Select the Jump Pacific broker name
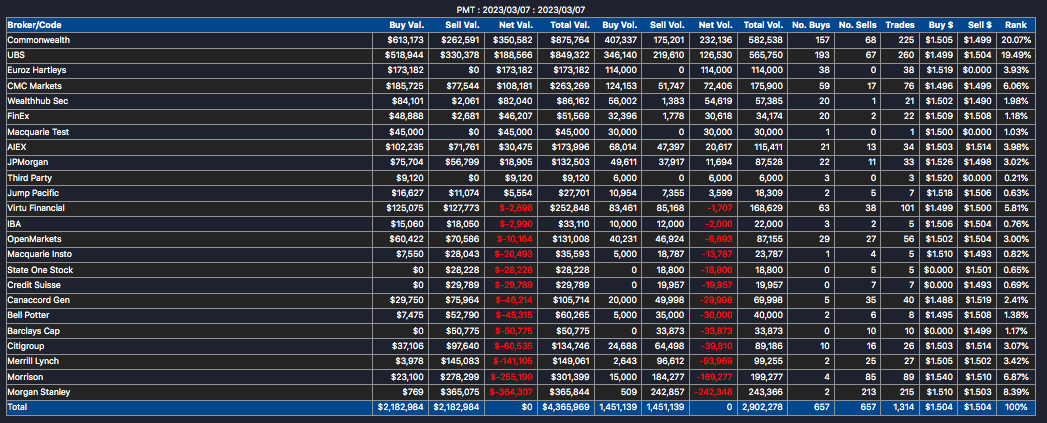1047x423 pixels. pyautogui.click(x=33, y=193)
